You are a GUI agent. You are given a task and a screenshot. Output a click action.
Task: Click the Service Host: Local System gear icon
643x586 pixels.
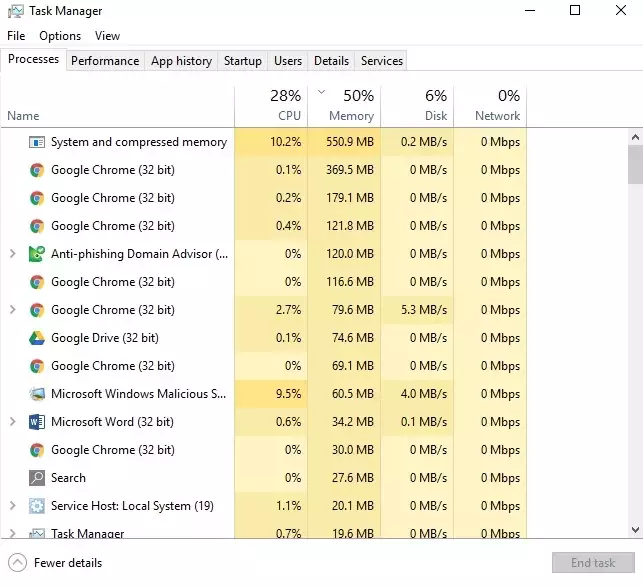(37, 506)
